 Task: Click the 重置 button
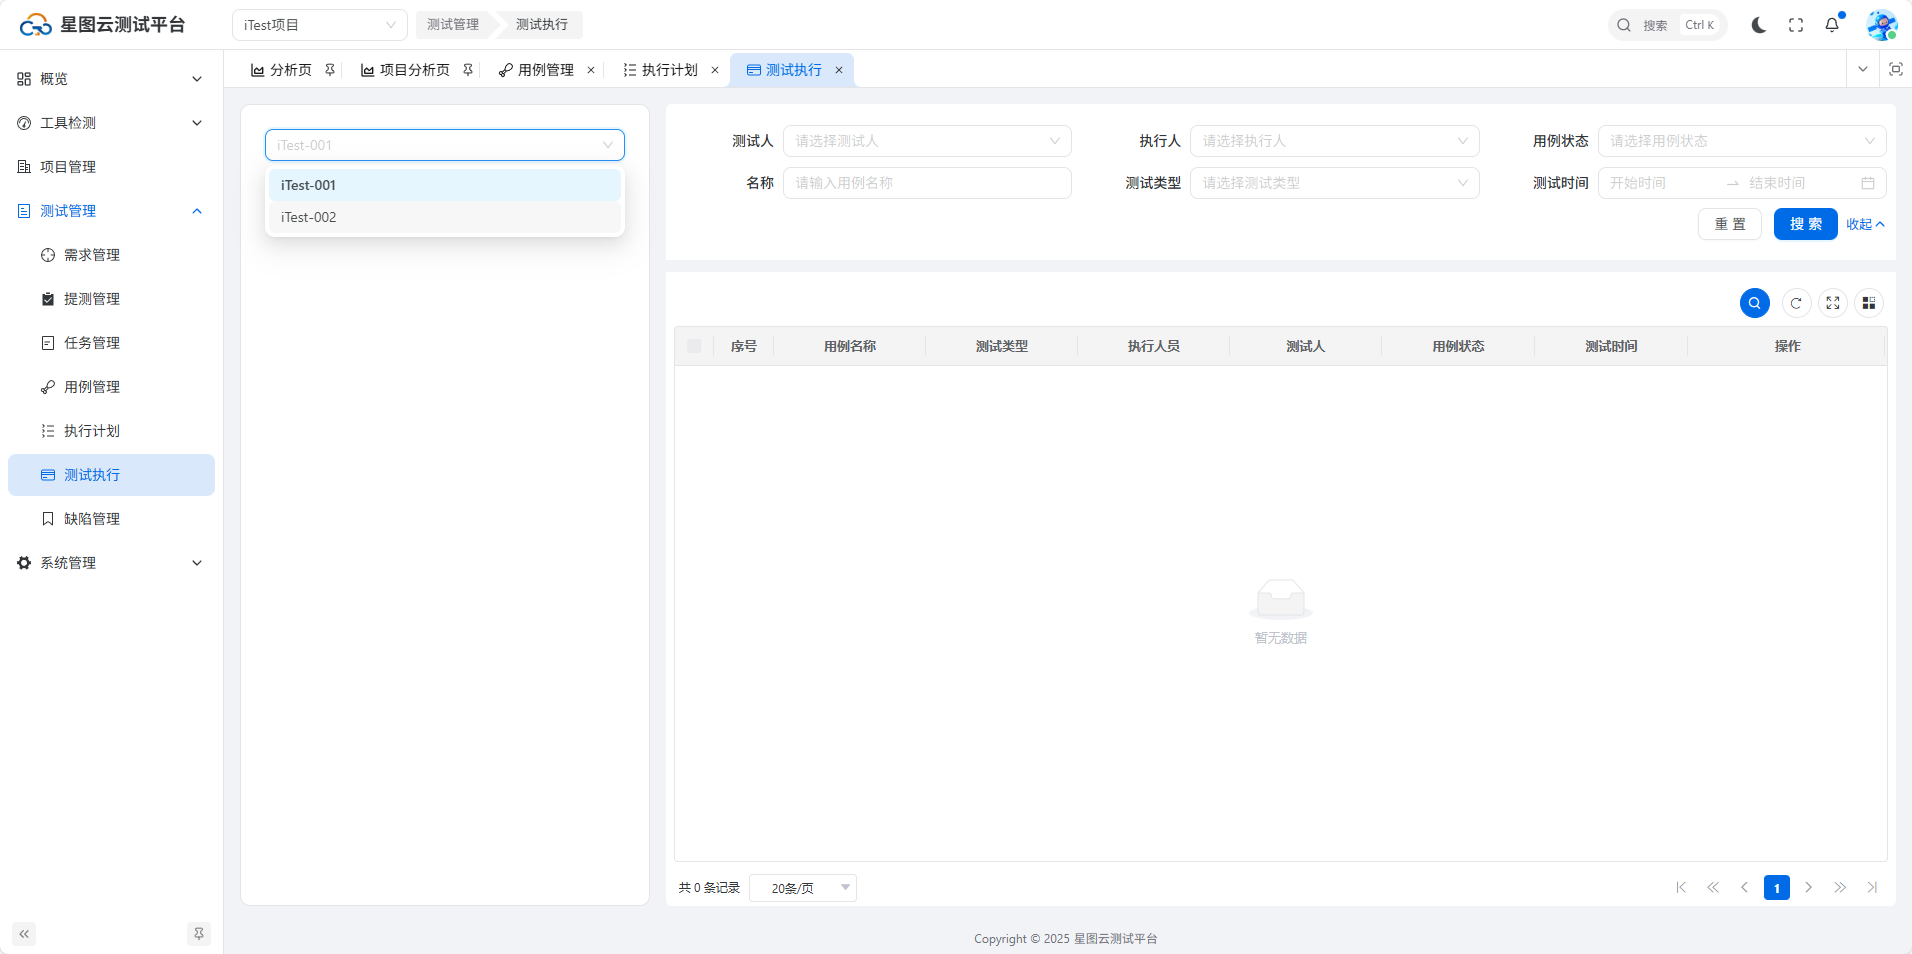[1729, 224]
